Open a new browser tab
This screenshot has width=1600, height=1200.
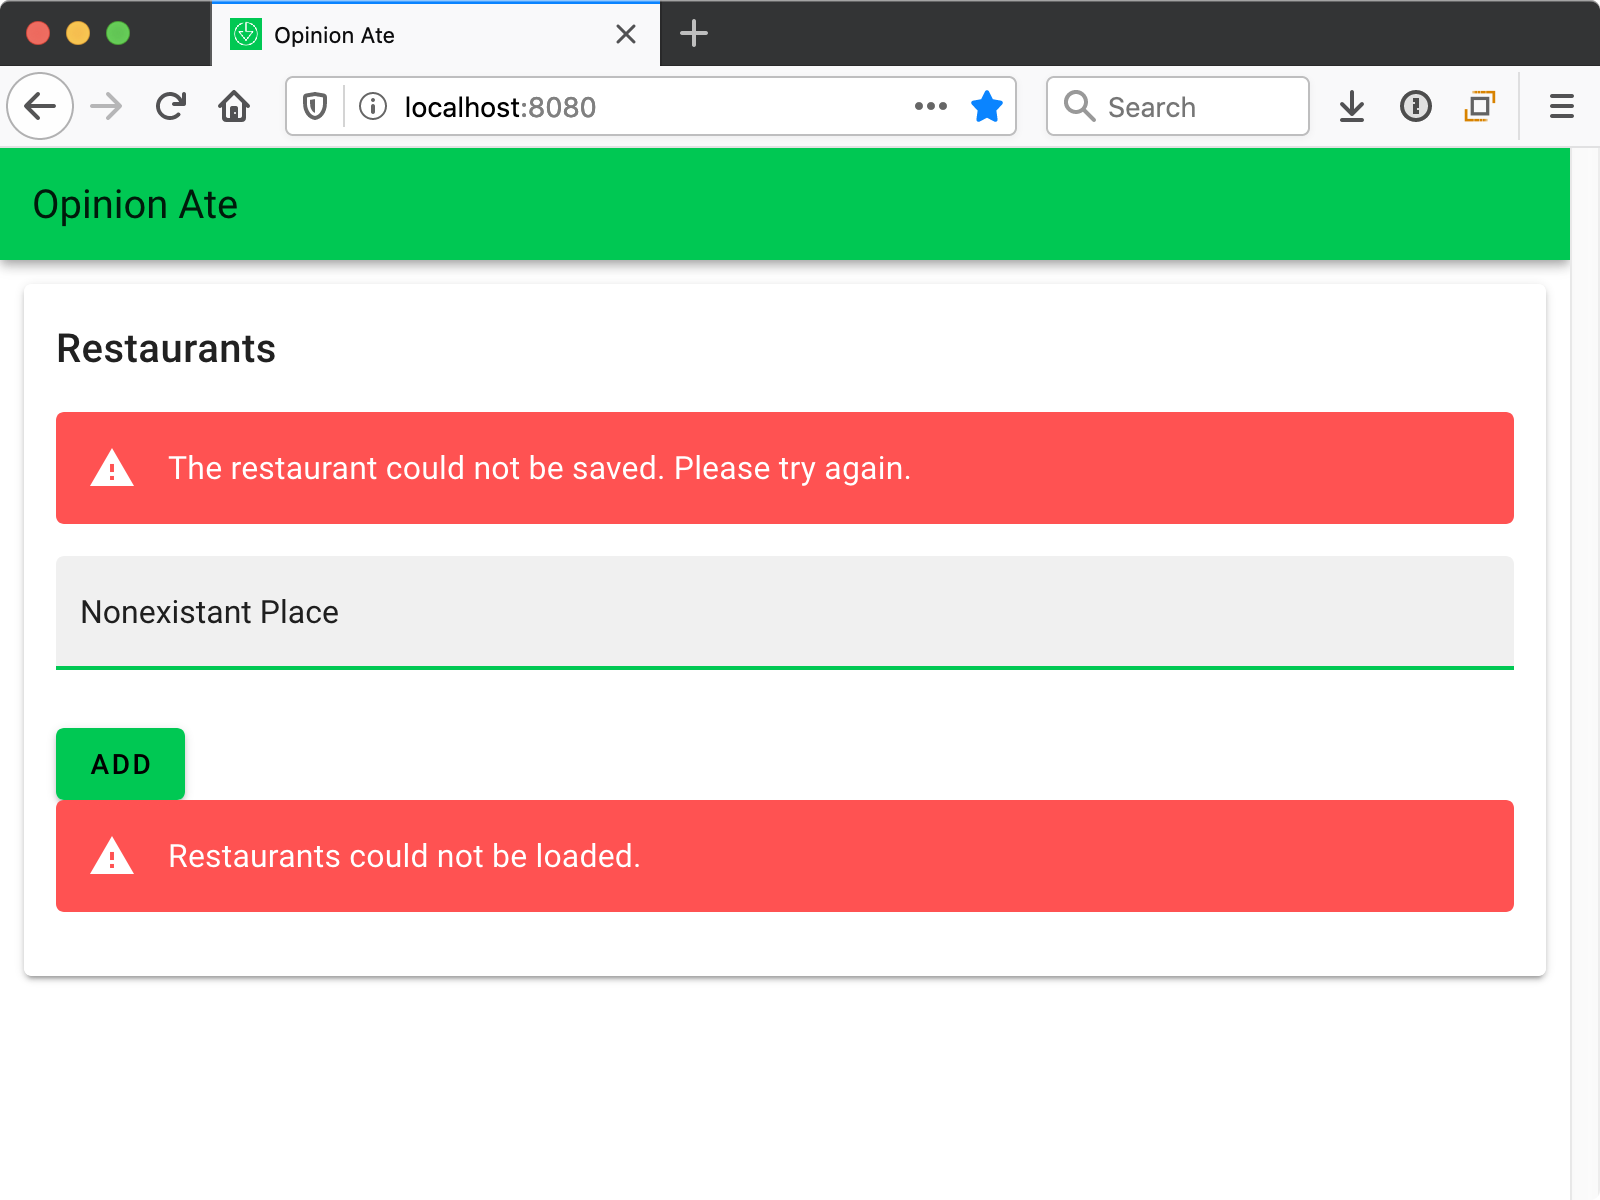tap(694, 34)
